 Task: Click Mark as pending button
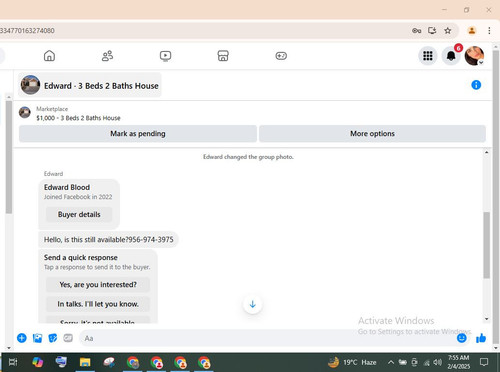click(x=138, y=134)
